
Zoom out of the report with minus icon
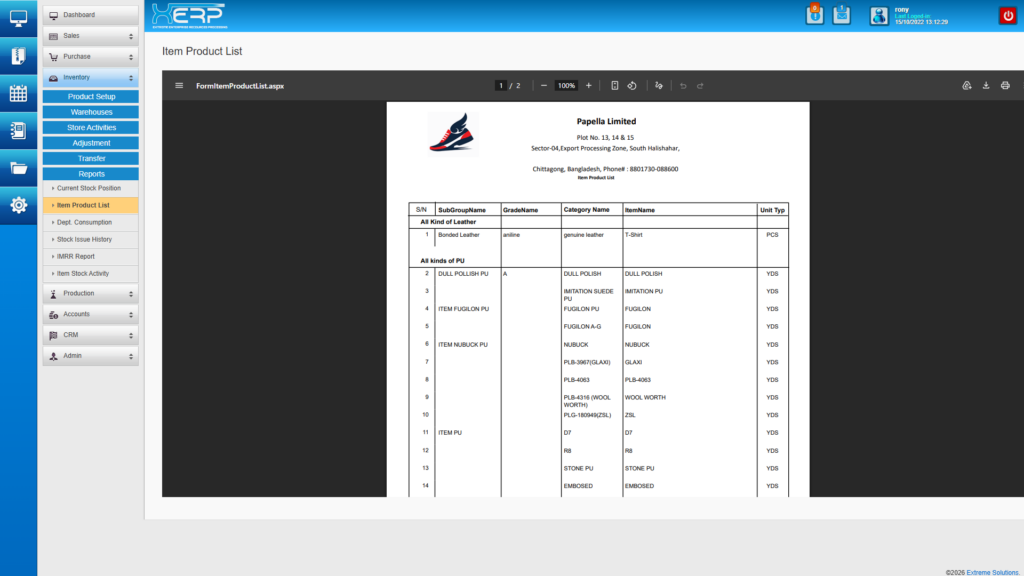(544, 85)
